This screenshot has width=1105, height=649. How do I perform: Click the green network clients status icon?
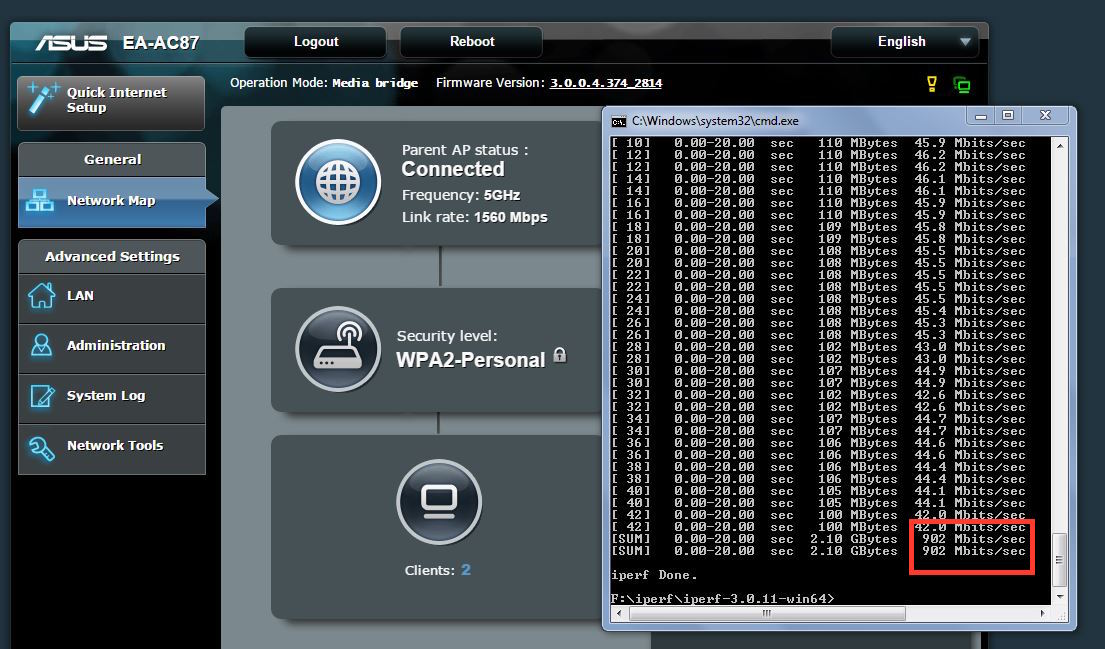pos(962,85)
